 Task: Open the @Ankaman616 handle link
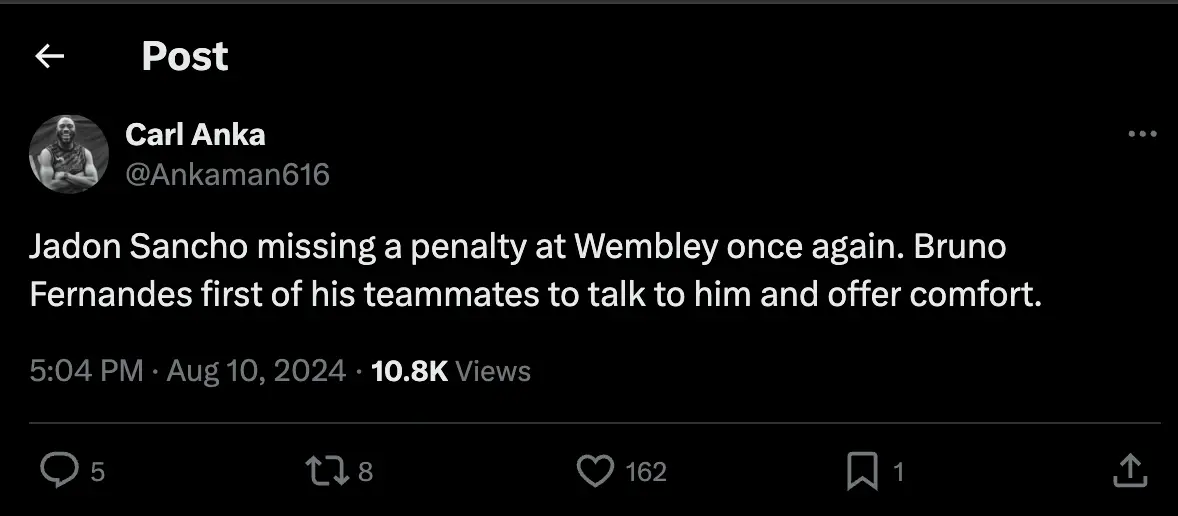click(x=227, y=174)
